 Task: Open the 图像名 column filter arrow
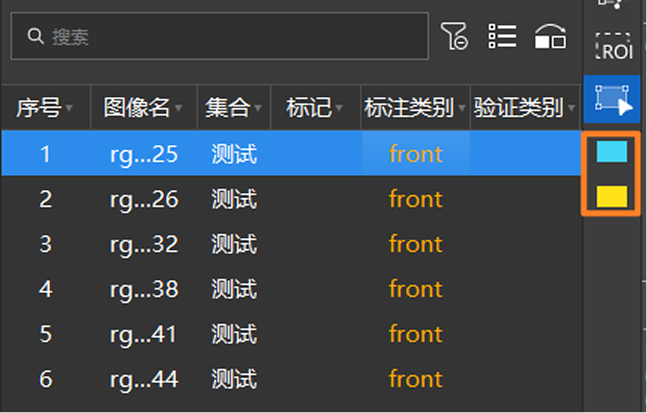[178, 108]
